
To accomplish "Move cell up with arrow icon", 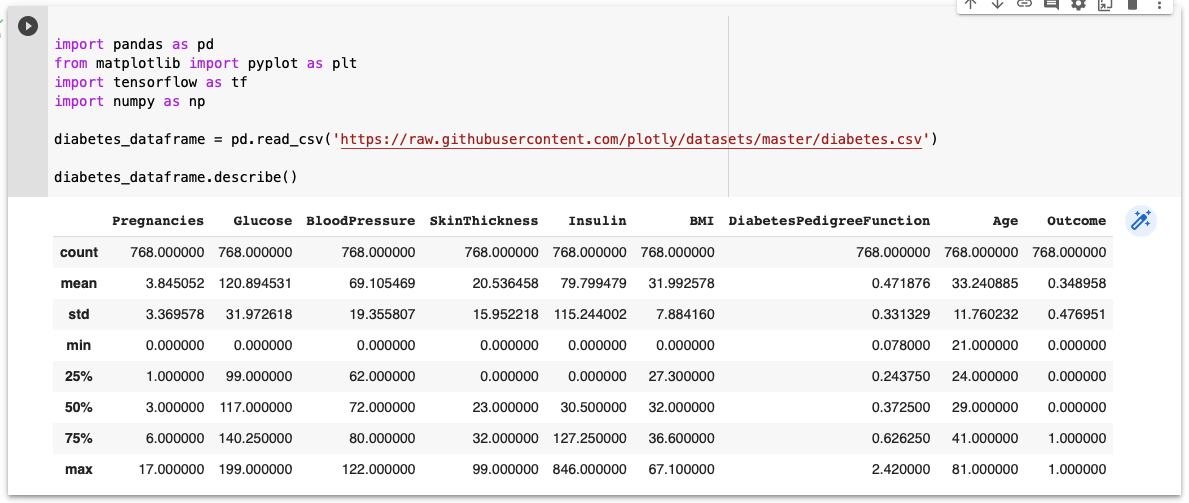I will tap(970, 4).
